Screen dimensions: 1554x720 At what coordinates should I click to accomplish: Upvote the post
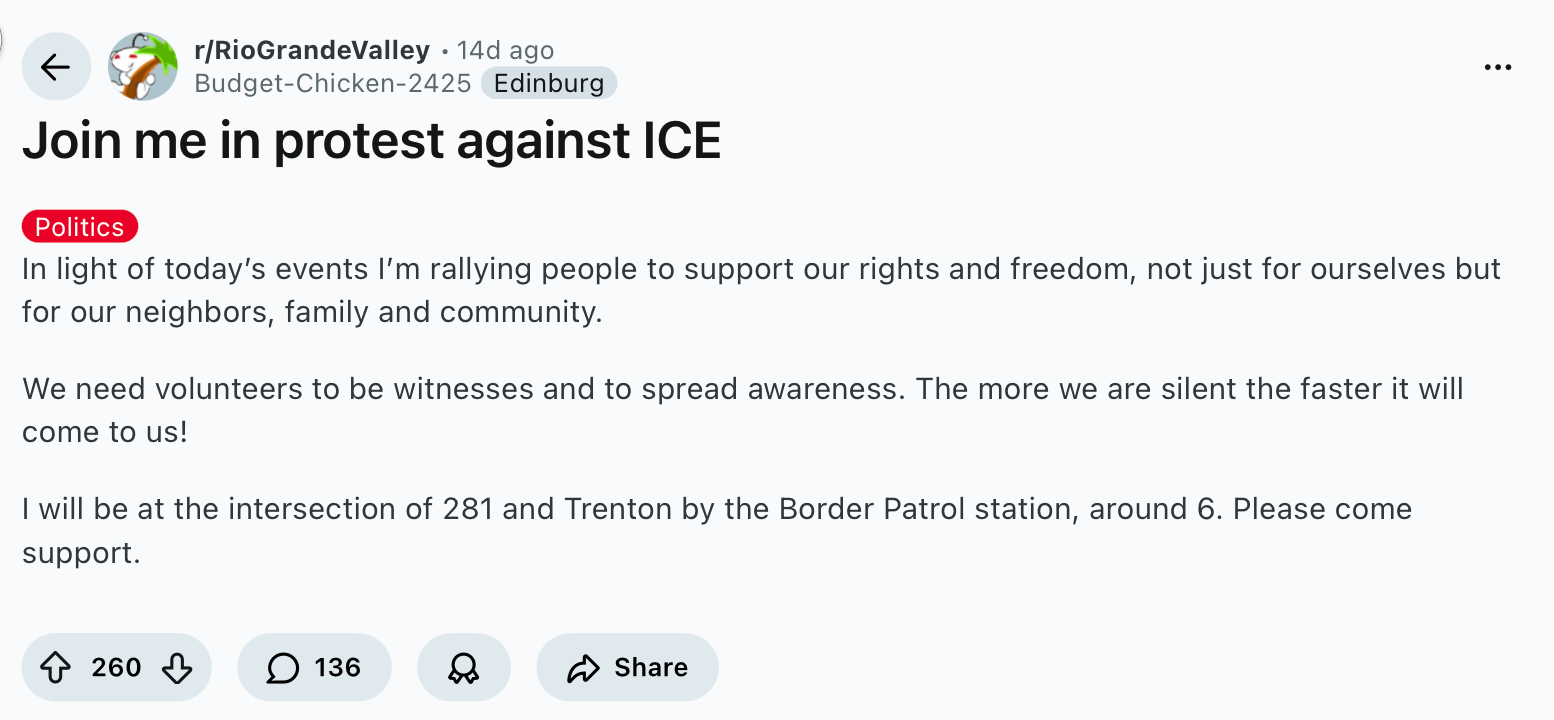point(55,667)
